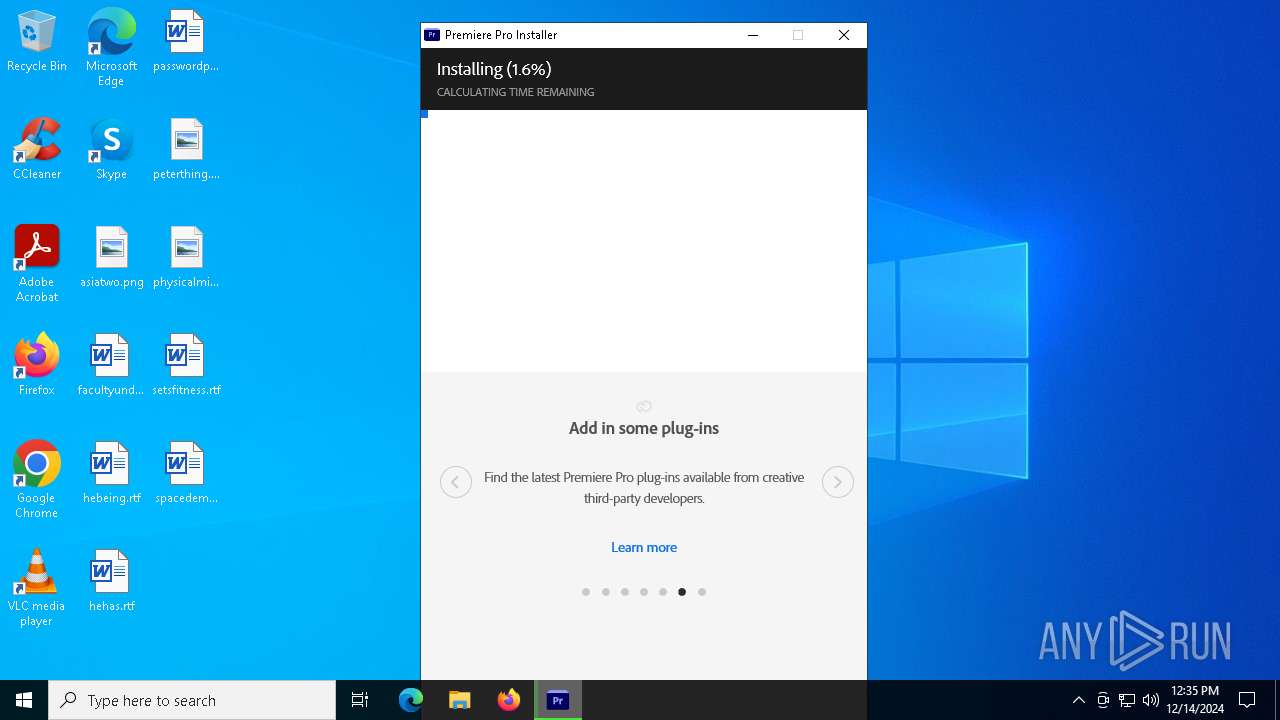
Task: Select the third slide indicator dot
Action: point(625,592)
